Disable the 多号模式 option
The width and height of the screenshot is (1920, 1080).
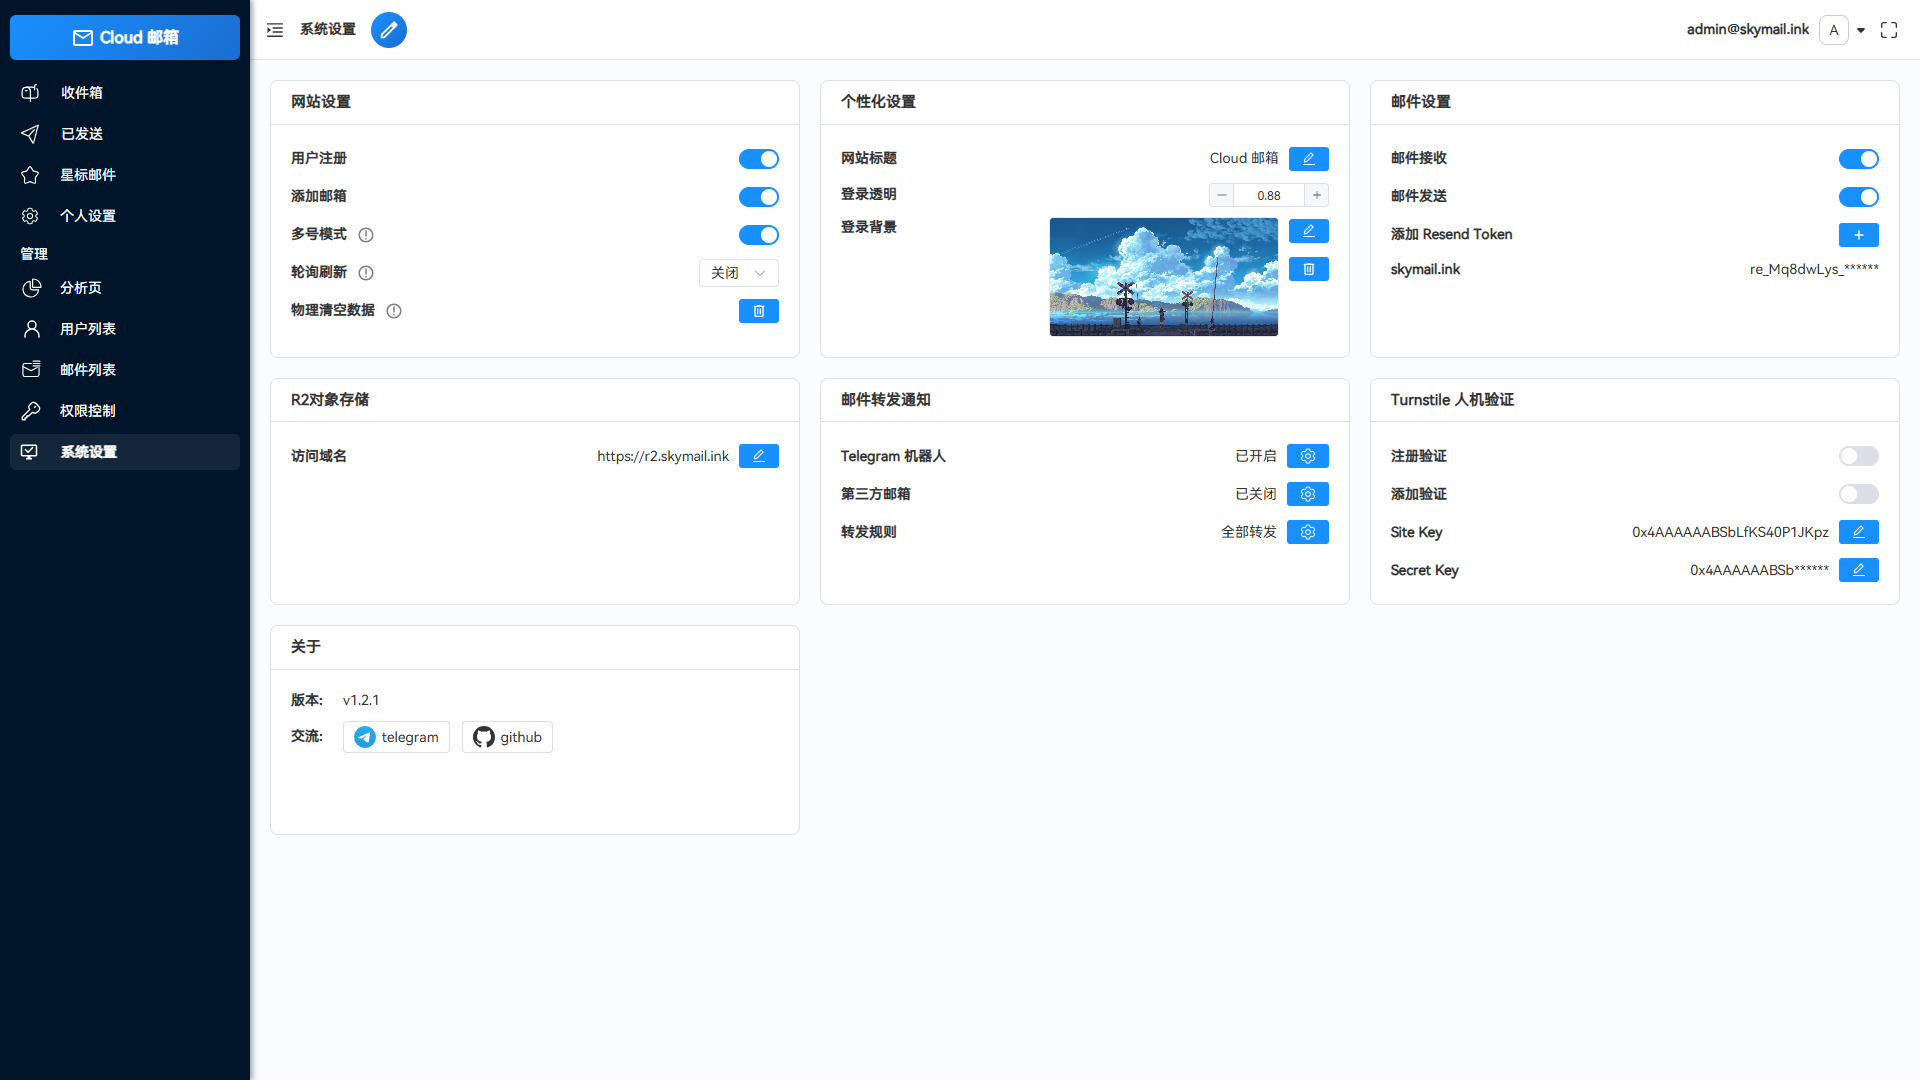point(759,235)
